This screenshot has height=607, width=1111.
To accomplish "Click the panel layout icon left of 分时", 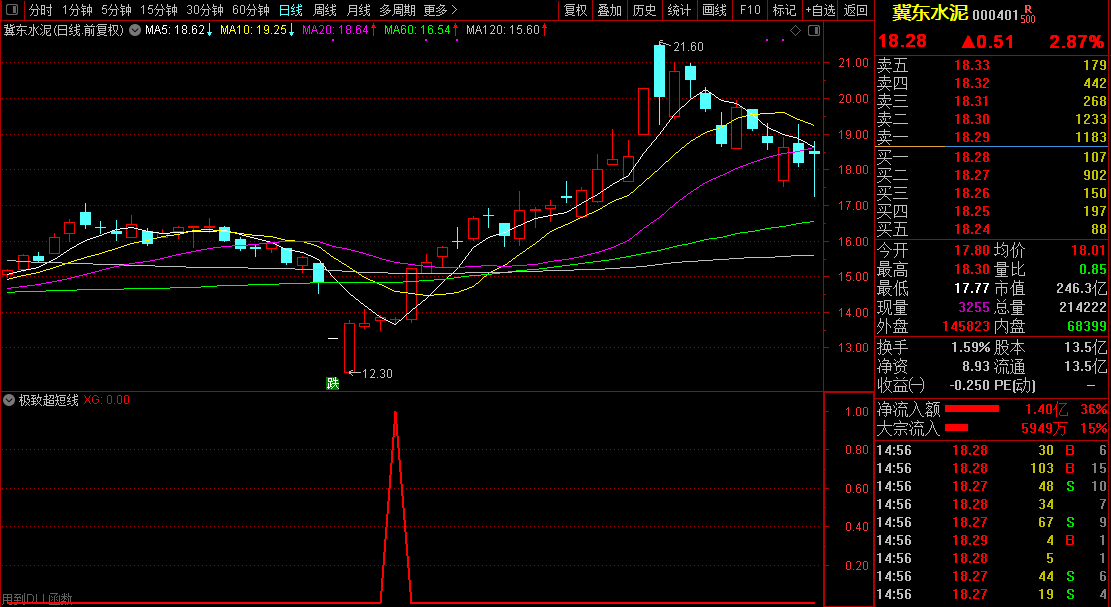I will point(12,10).
